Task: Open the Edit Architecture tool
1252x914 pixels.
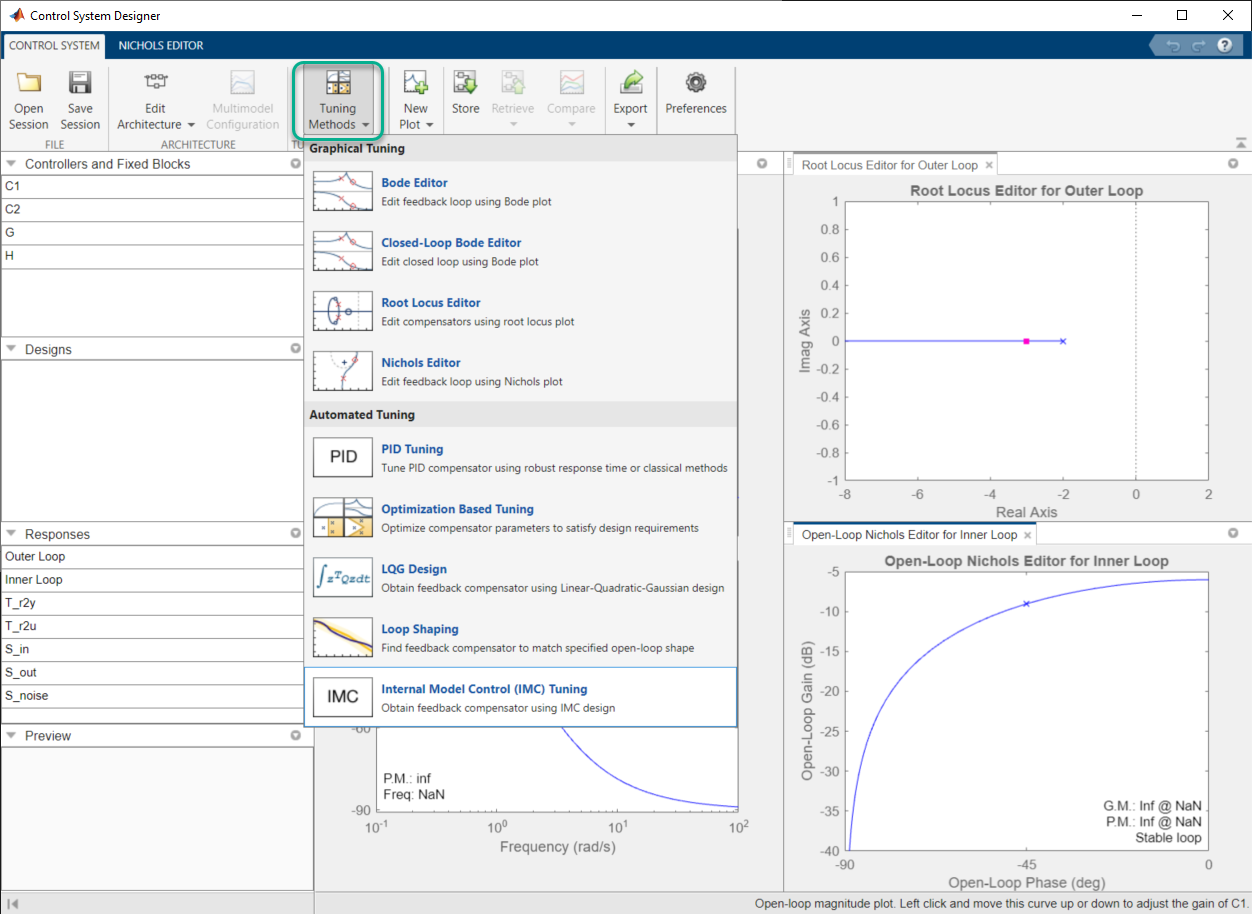Action: pos(155,100)
